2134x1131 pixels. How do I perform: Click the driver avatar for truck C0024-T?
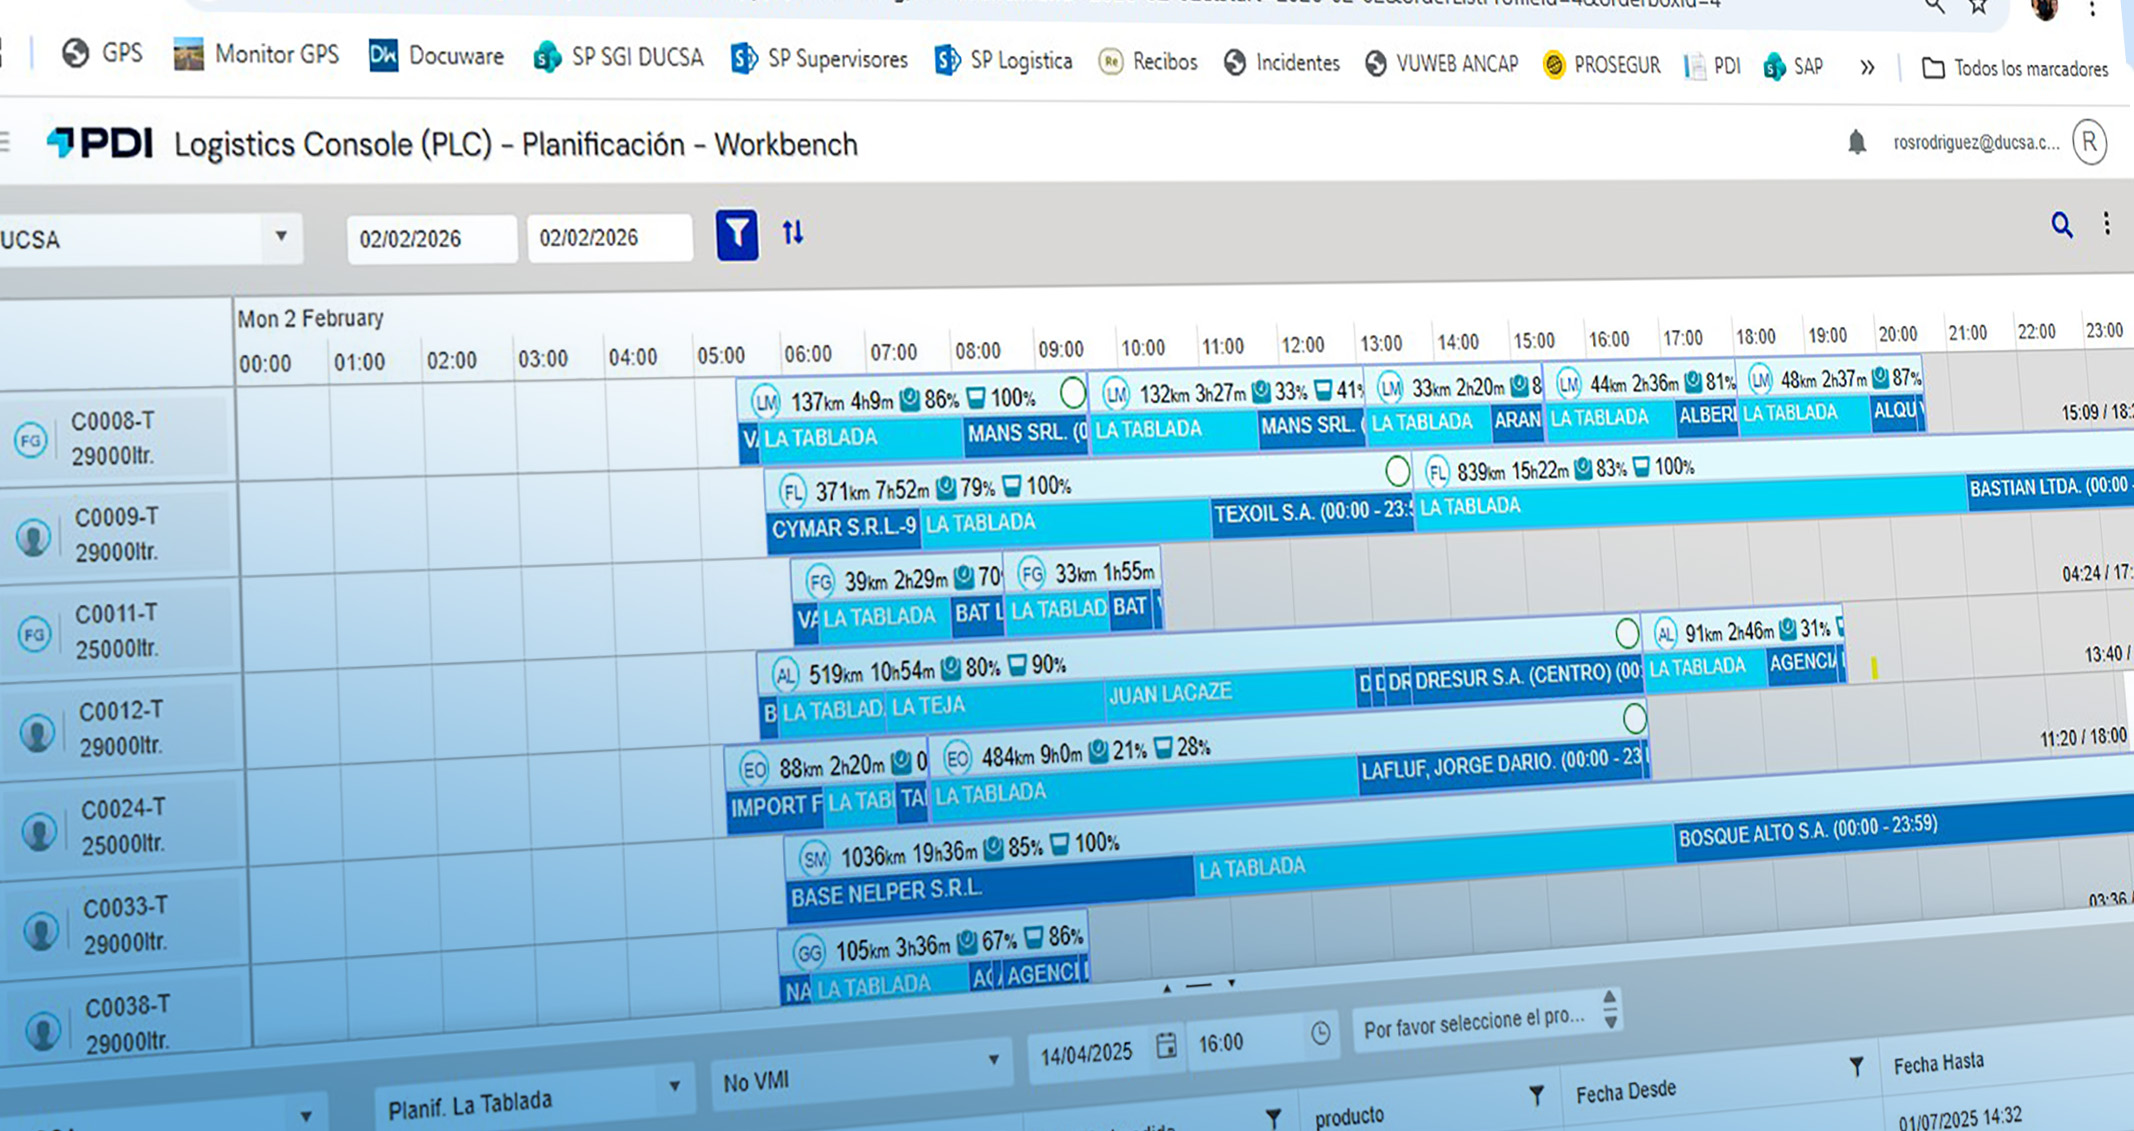(x=39, y=831)
